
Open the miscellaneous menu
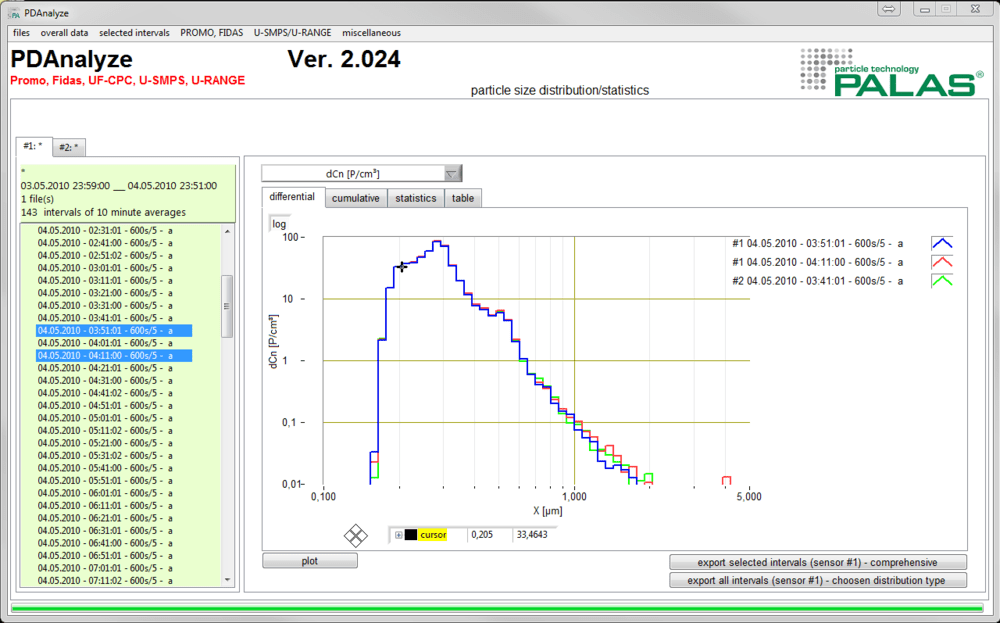click(x=371, y=33)
